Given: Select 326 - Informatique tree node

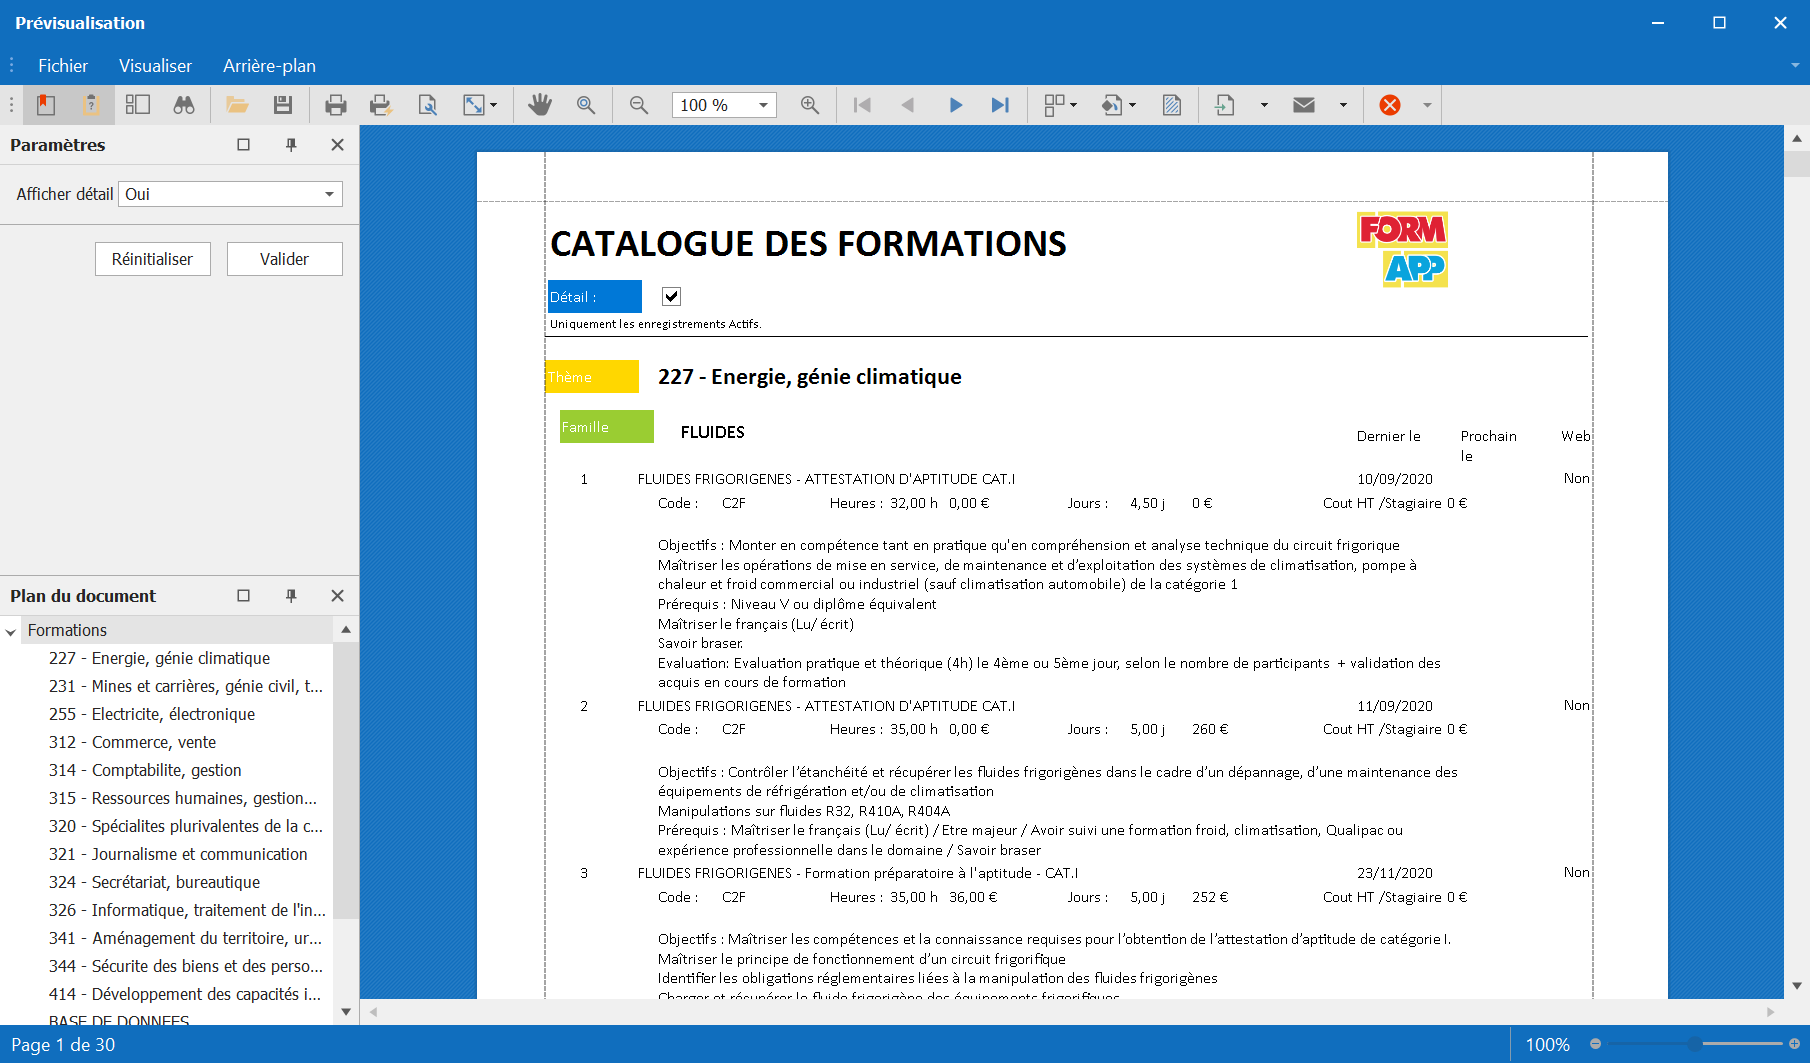Looking at the screenshot, I should (187, 910).
